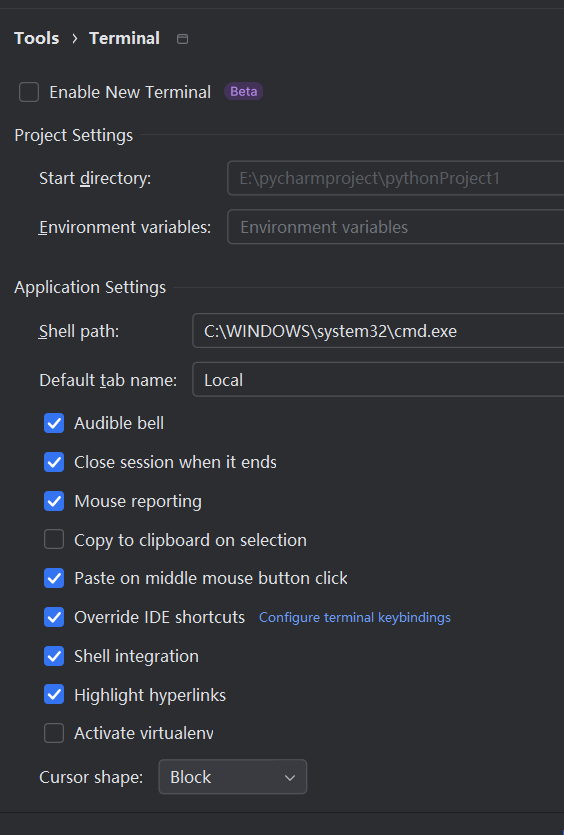Click the Terminal breadcrumb title
564x835 pixels.
[125, 38]
